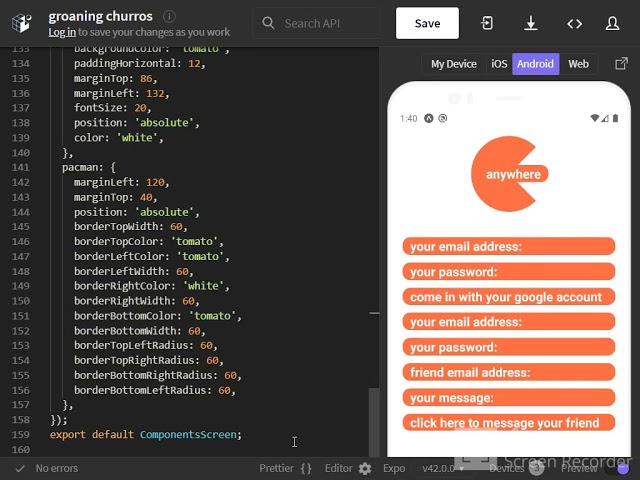Screen dimensions: 640x480
Task: Click the marginTop: 40 code line
Action: (x=116, y=197)
